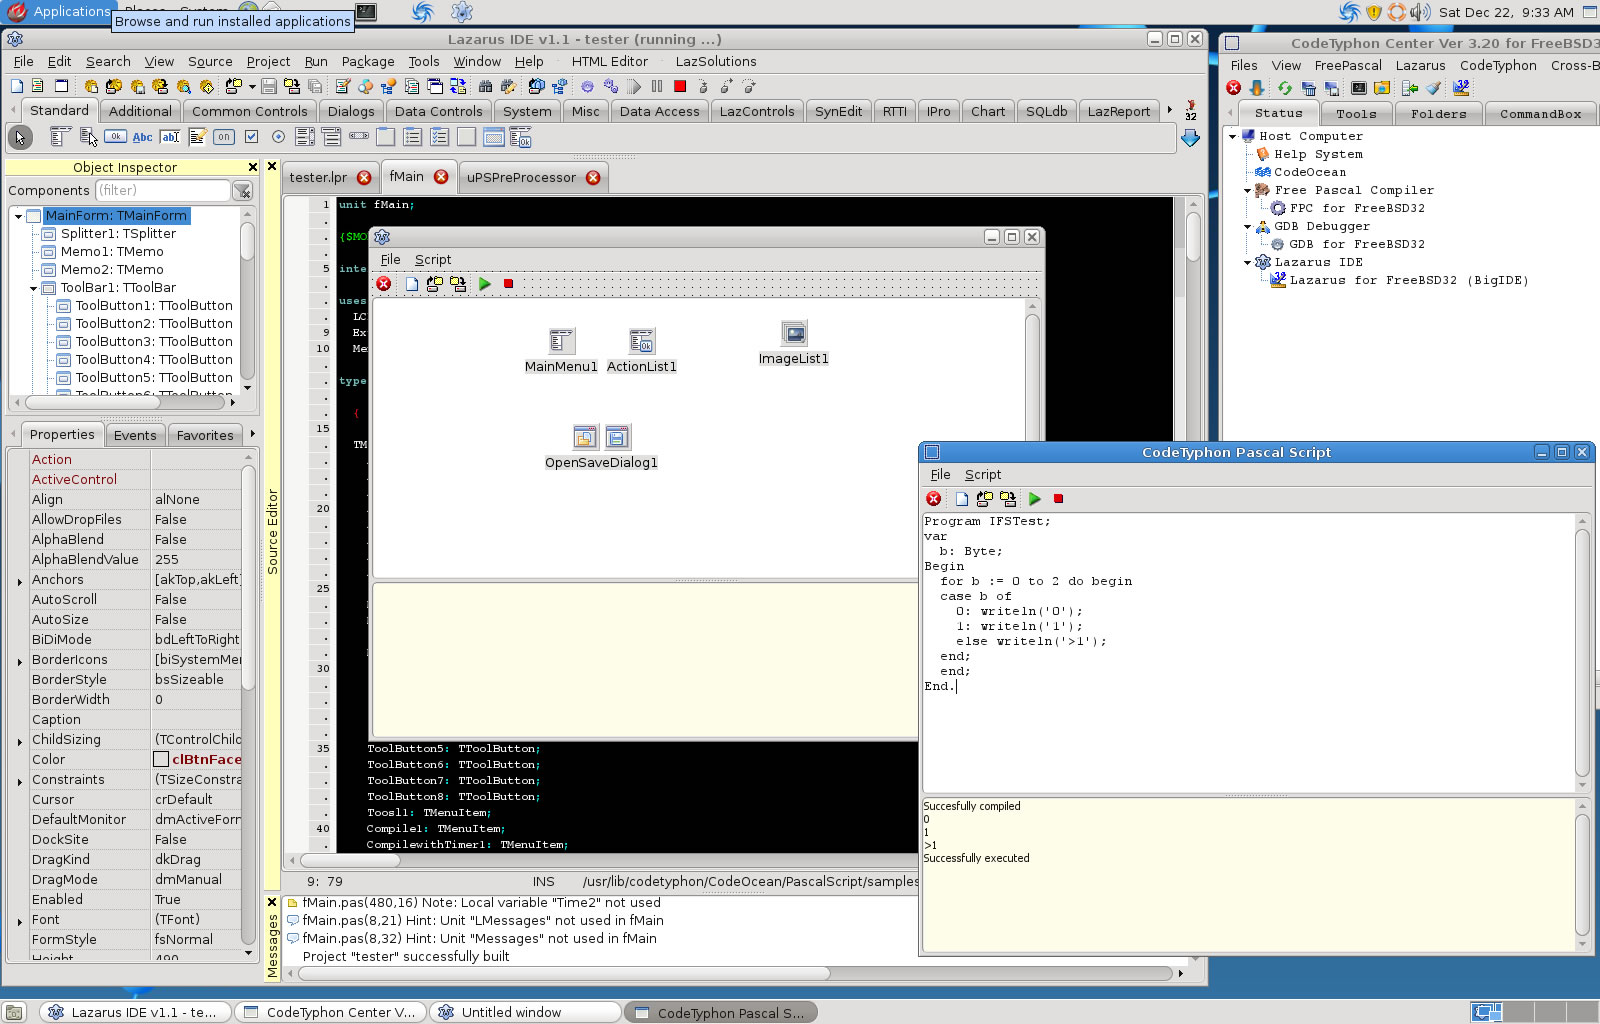Image resolution: width=1600 pixels, height=1024 pixels.
Task: Select the TMemo component in palette
Action: [x=197, y=137]
